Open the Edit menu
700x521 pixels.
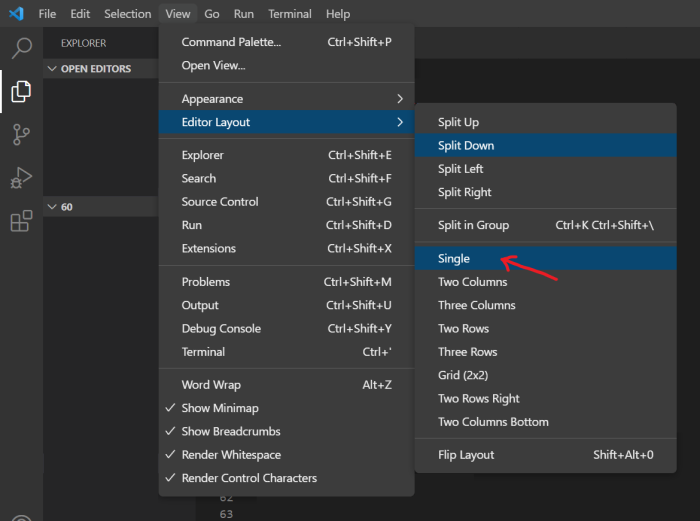coord(80,14)
